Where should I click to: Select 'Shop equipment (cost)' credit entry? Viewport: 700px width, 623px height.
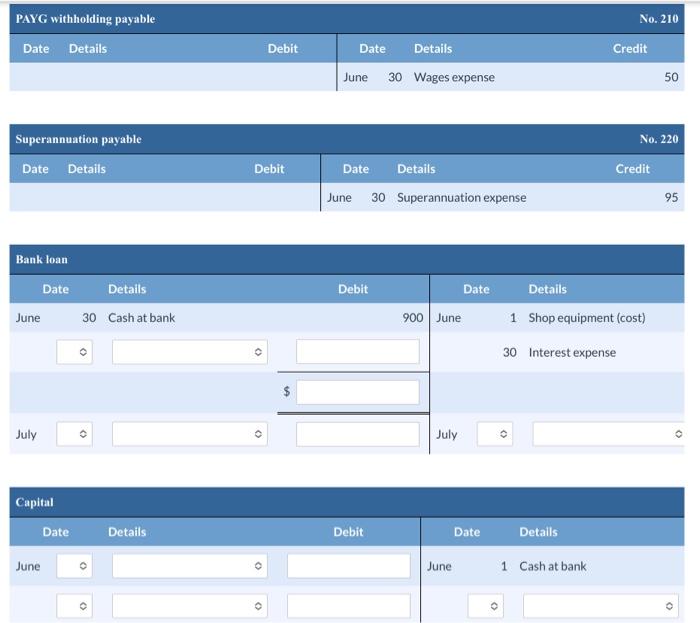click(587, 318)
